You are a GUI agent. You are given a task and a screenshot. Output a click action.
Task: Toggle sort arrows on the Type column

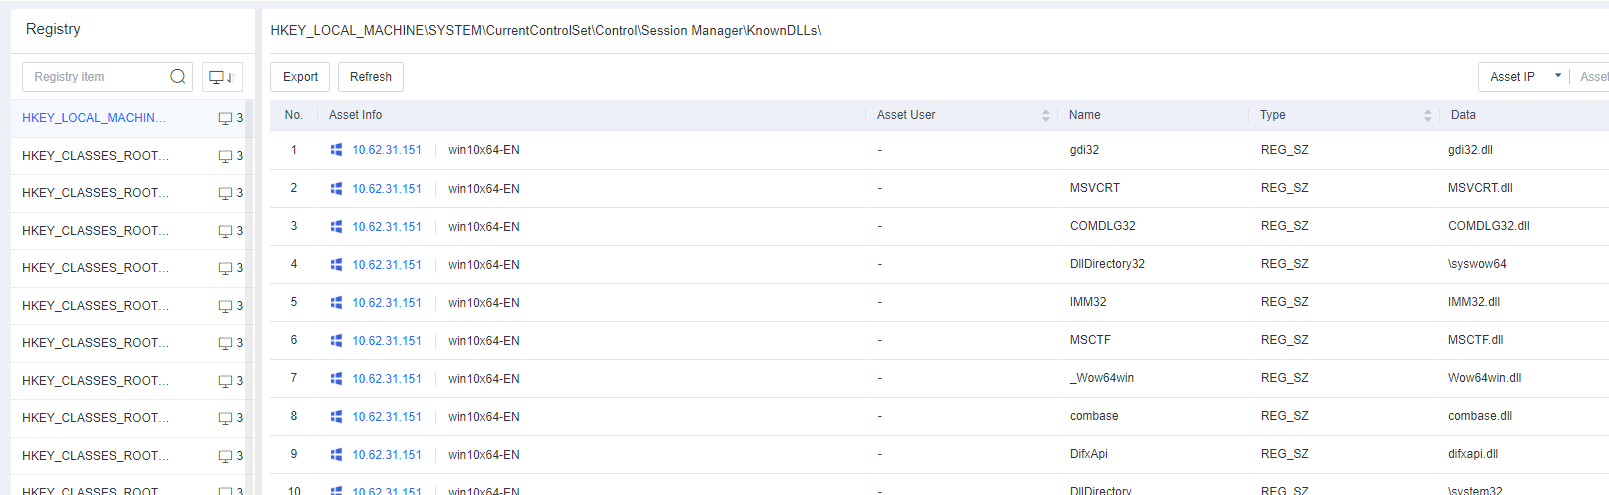pos(1427,116)
